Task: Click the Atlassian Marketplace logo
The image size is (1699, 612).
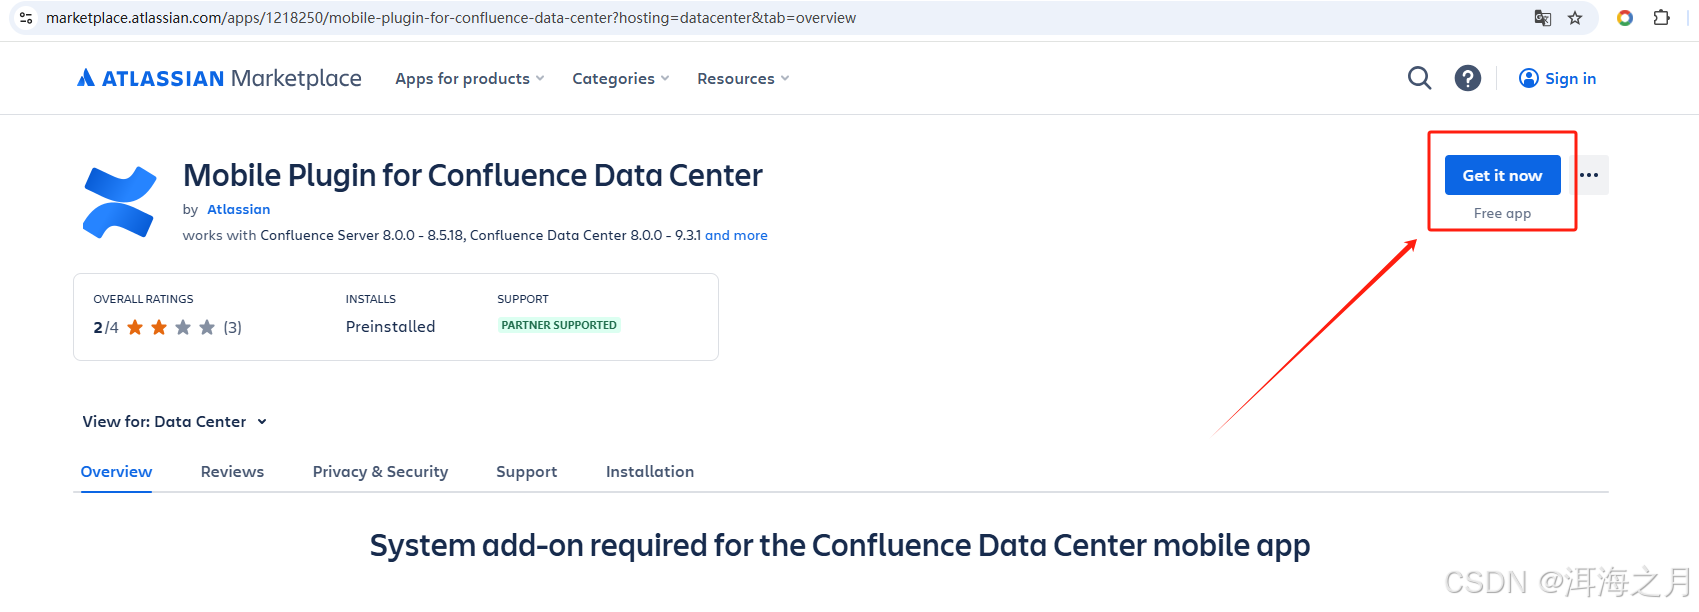Action: (219, 78)
